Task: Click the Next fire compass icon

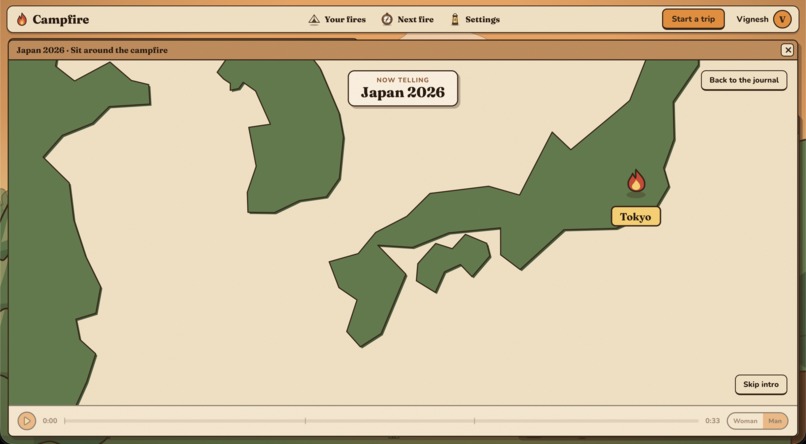Action: (387, 20)
